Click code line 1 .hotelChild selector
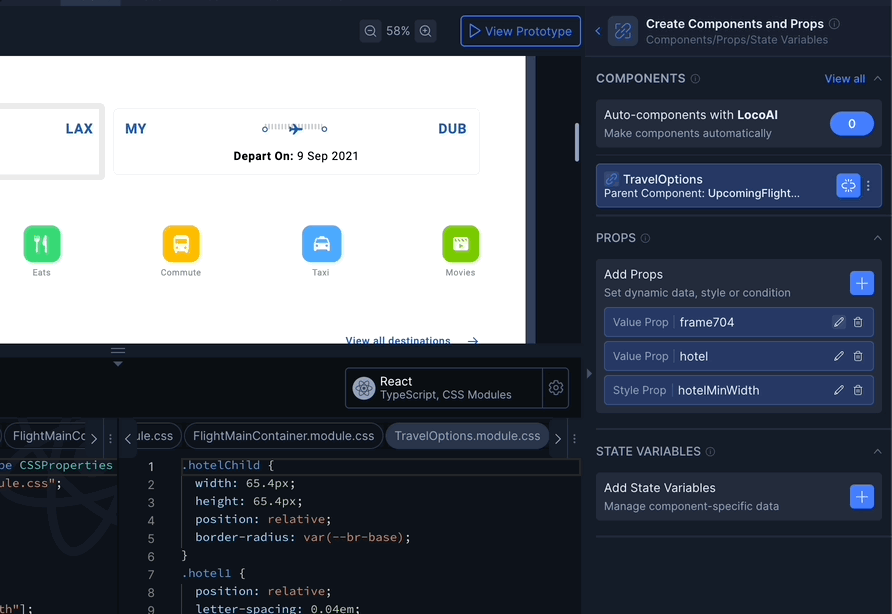 point(228,465)
